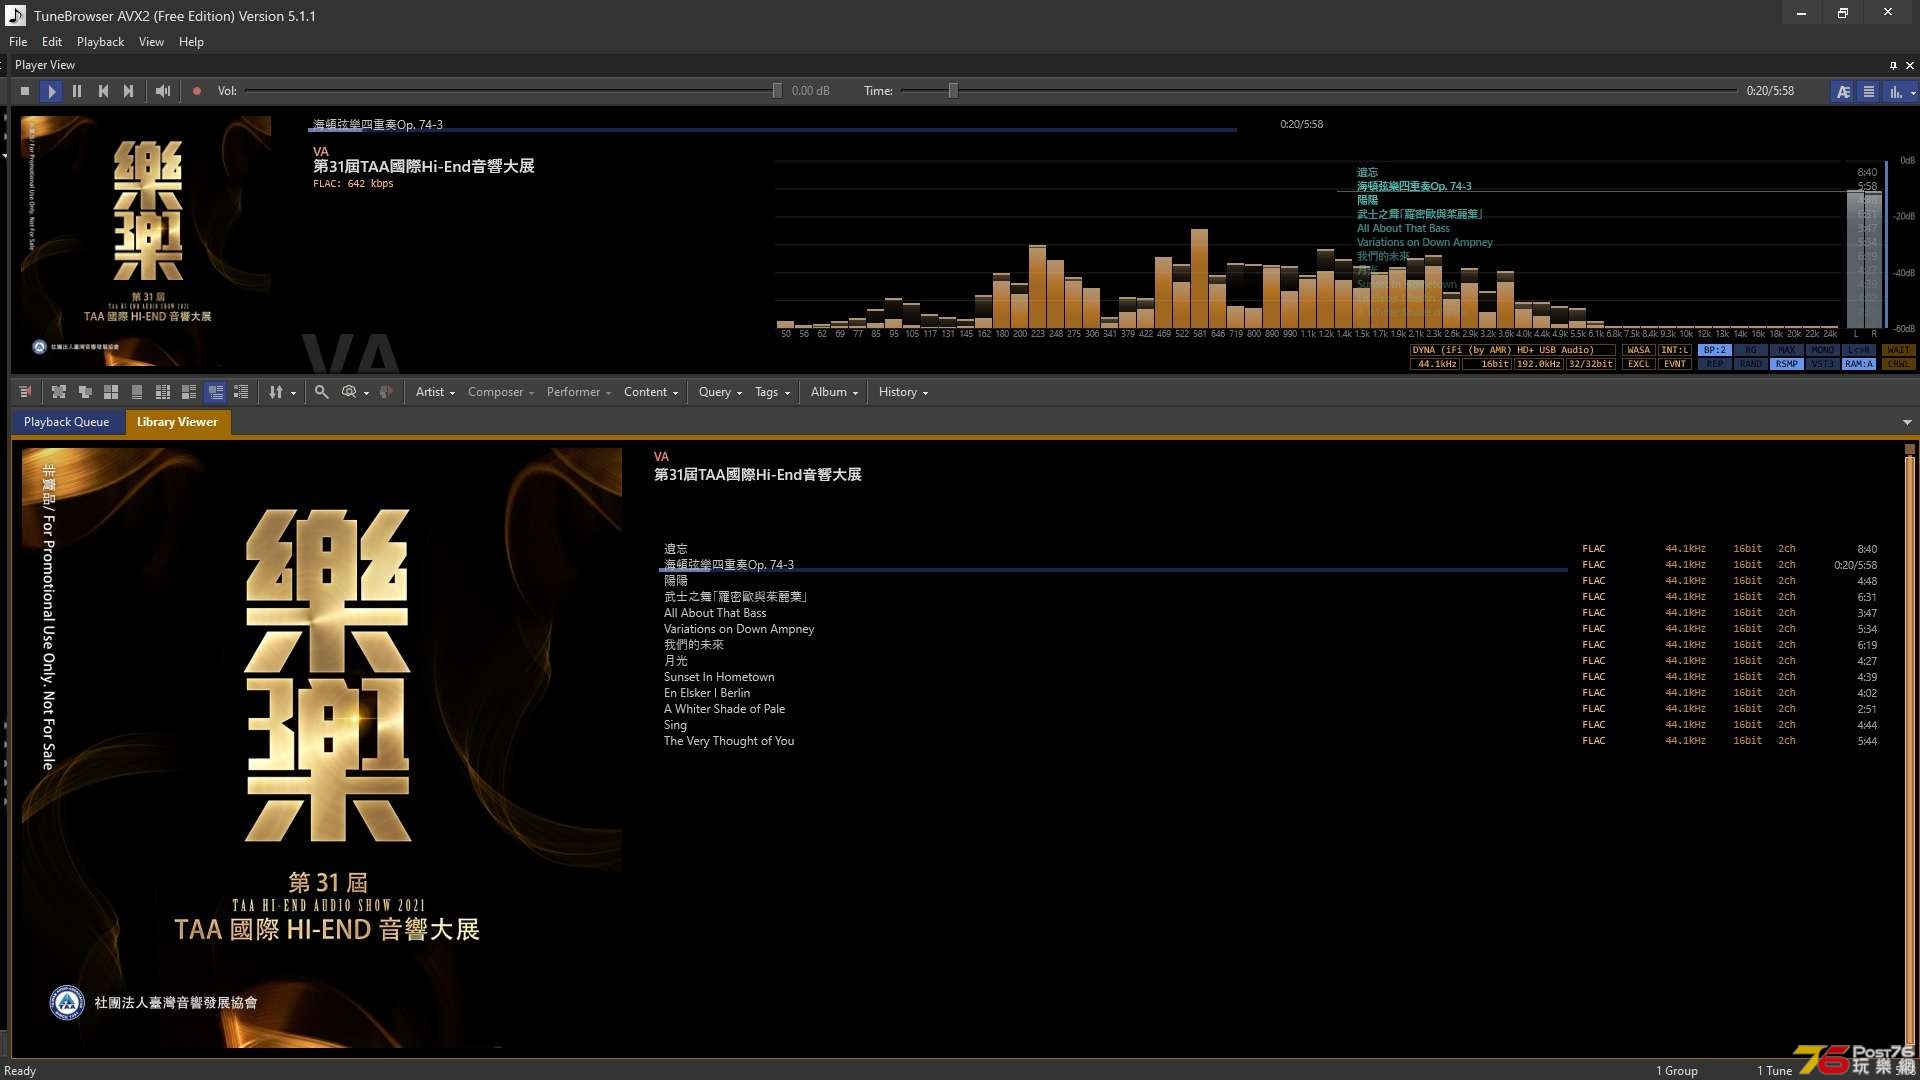The height and width of the screenshot is (1080, 1920).
Task: Skip to the previous track
Action: click(x=103, y=91)
